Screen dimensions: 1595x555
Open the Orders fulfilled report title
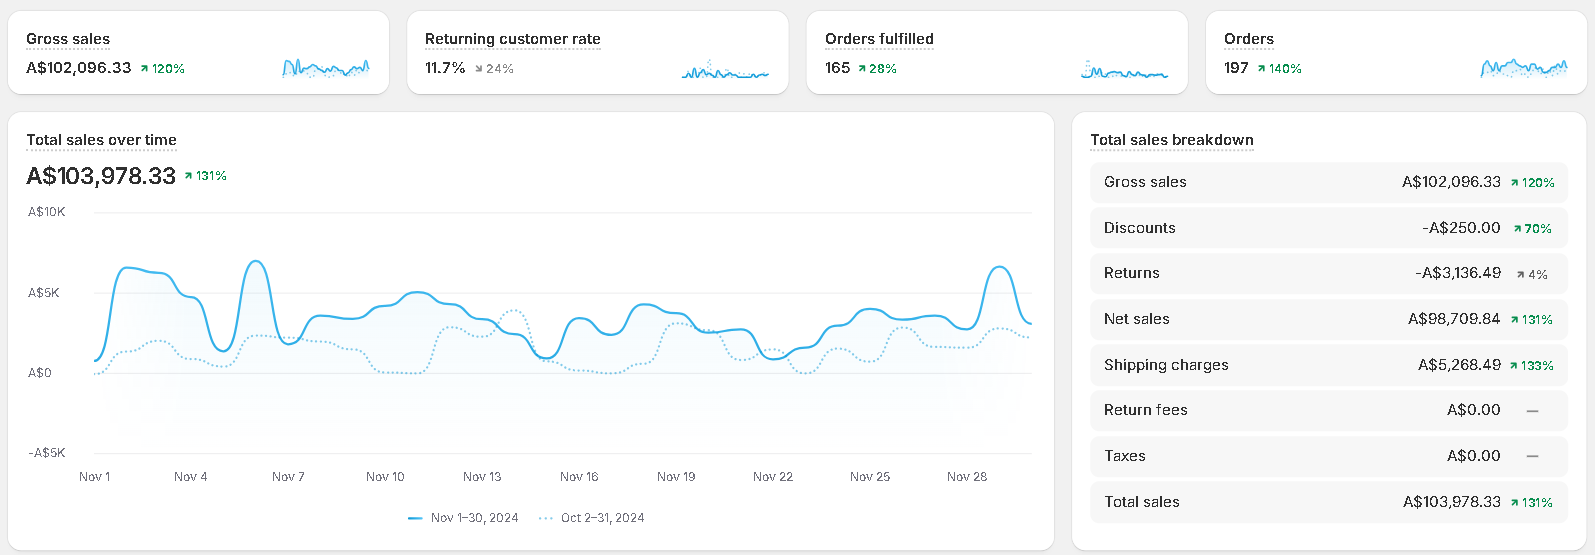tap(879, 39)
